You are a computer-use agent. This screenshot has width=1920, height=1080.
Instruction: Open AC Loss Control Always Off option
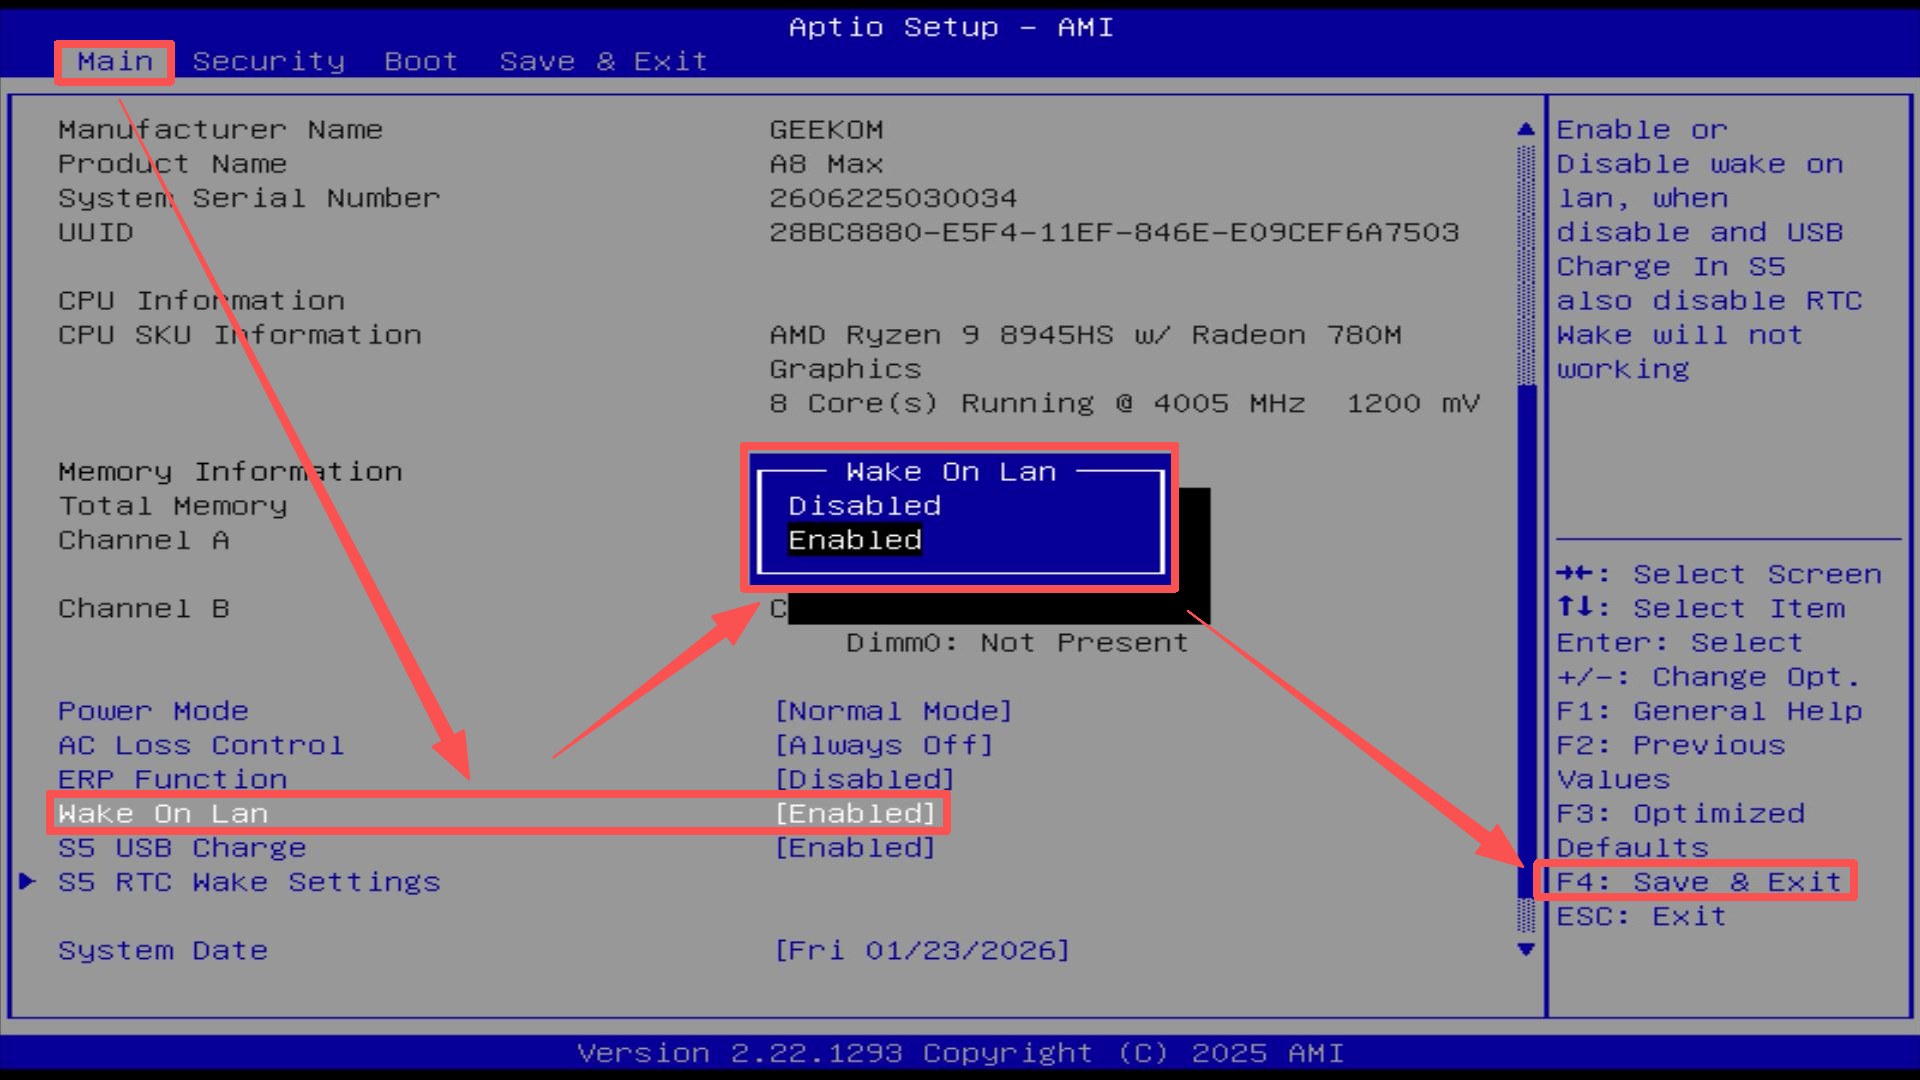pos(883,745)
